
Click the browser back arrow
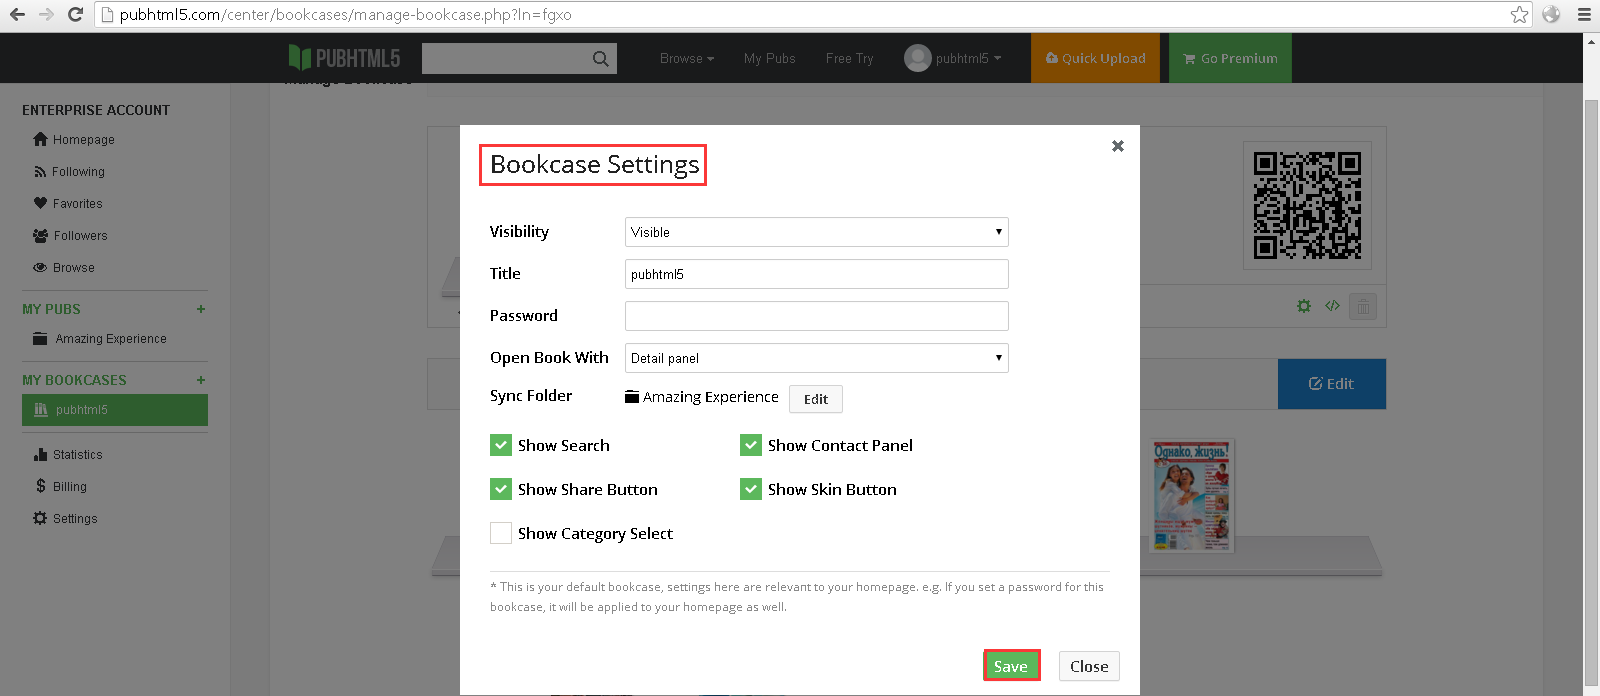click(17, 15)
